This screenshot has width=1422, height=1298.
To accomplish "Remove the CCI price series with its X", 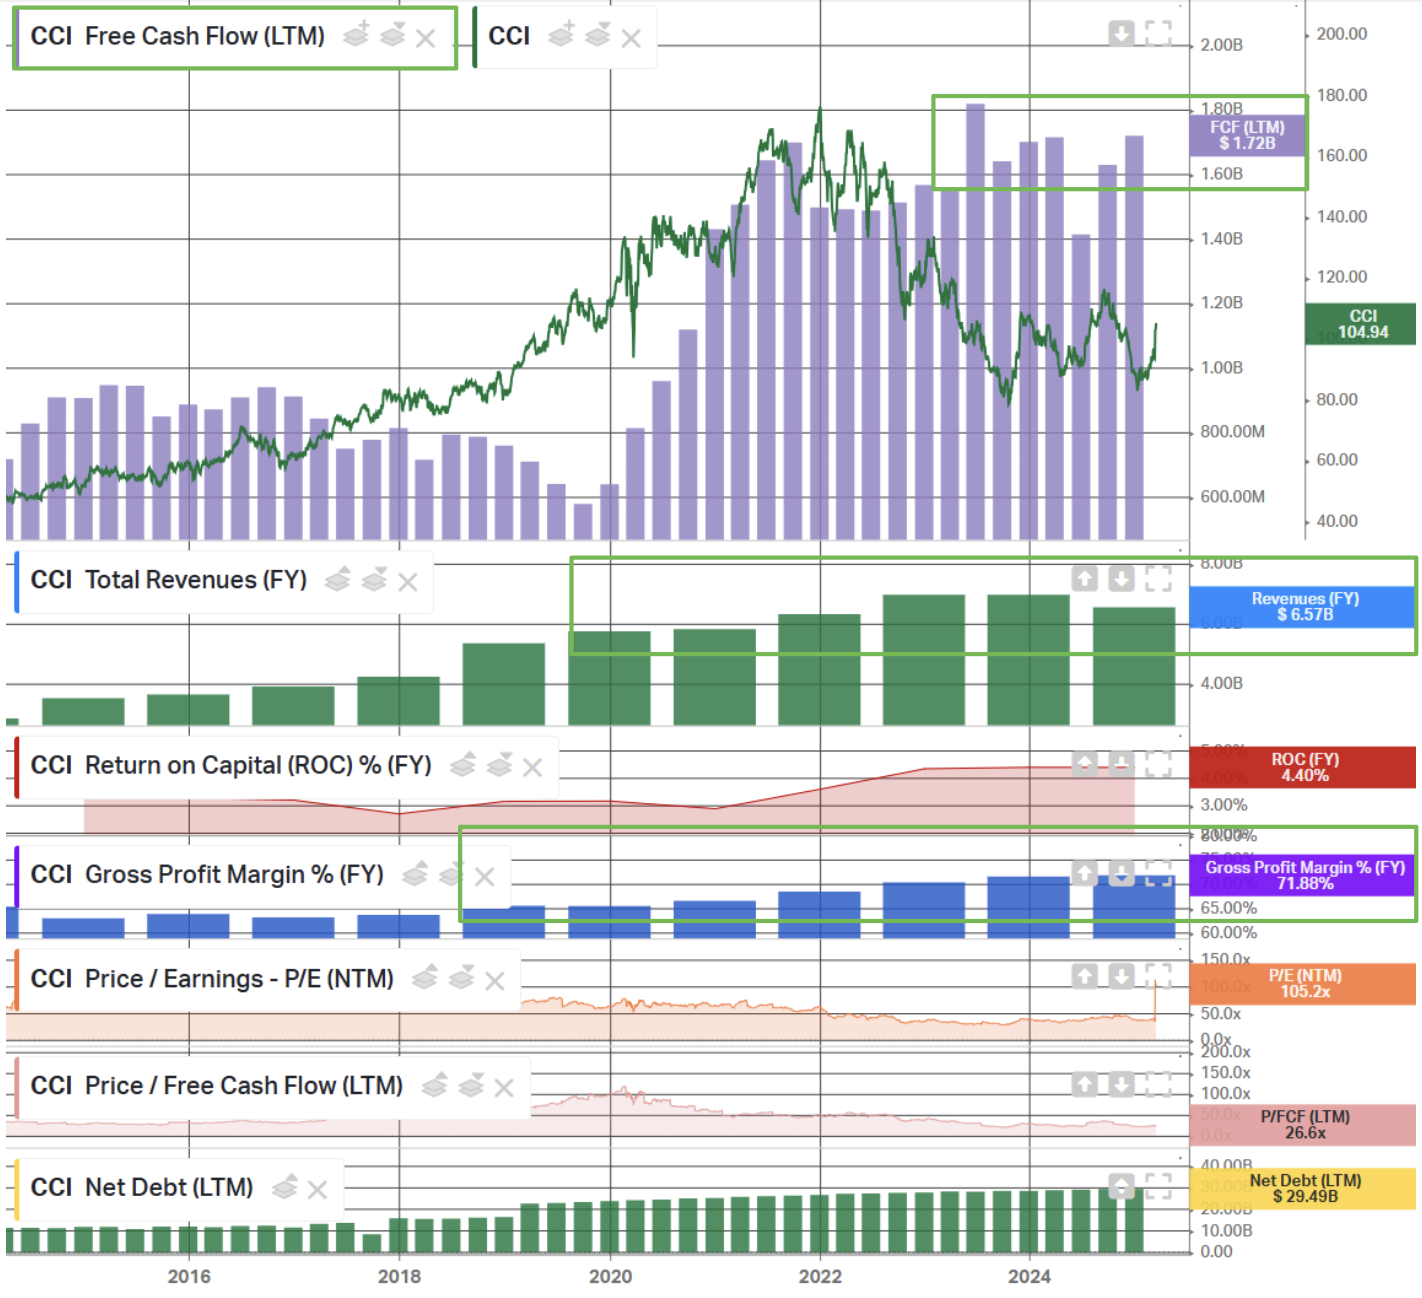I will (x=631, y=38).
